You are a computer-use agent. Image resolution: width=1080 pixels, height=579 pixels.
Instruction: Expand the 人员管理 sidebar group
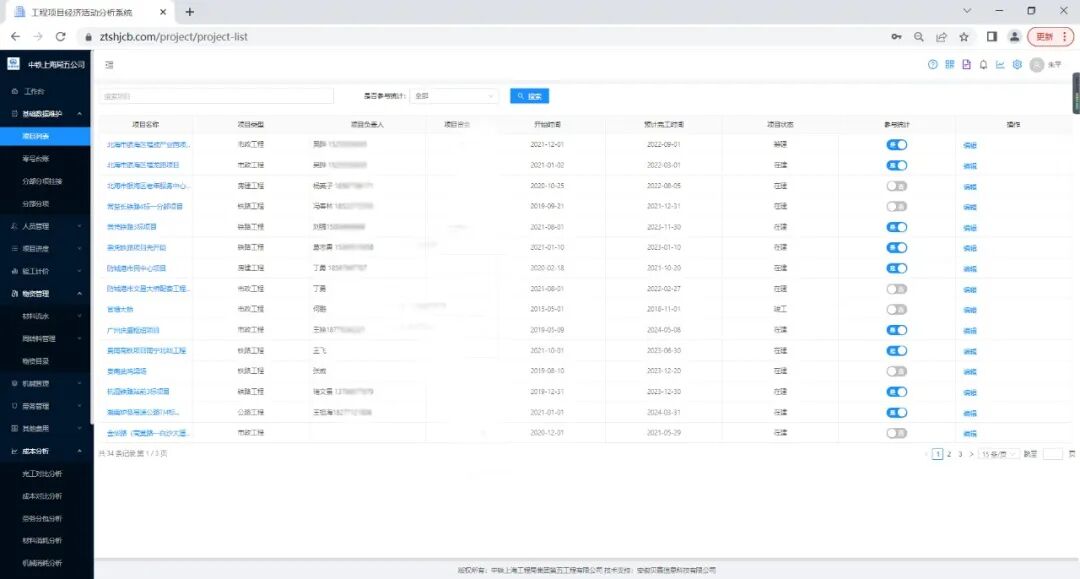click(x=45, y=226)
